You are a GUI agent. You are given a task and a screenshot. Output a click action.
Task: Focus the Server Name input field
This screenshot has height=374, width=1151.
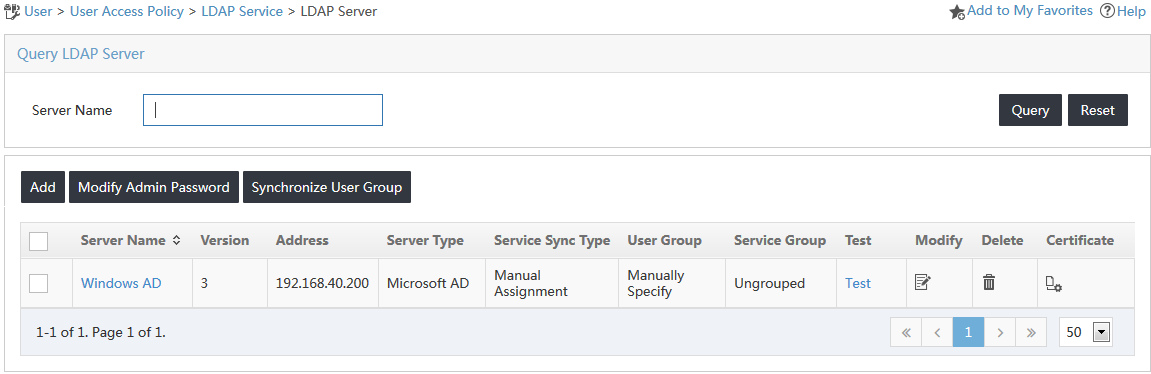point(263,110)
